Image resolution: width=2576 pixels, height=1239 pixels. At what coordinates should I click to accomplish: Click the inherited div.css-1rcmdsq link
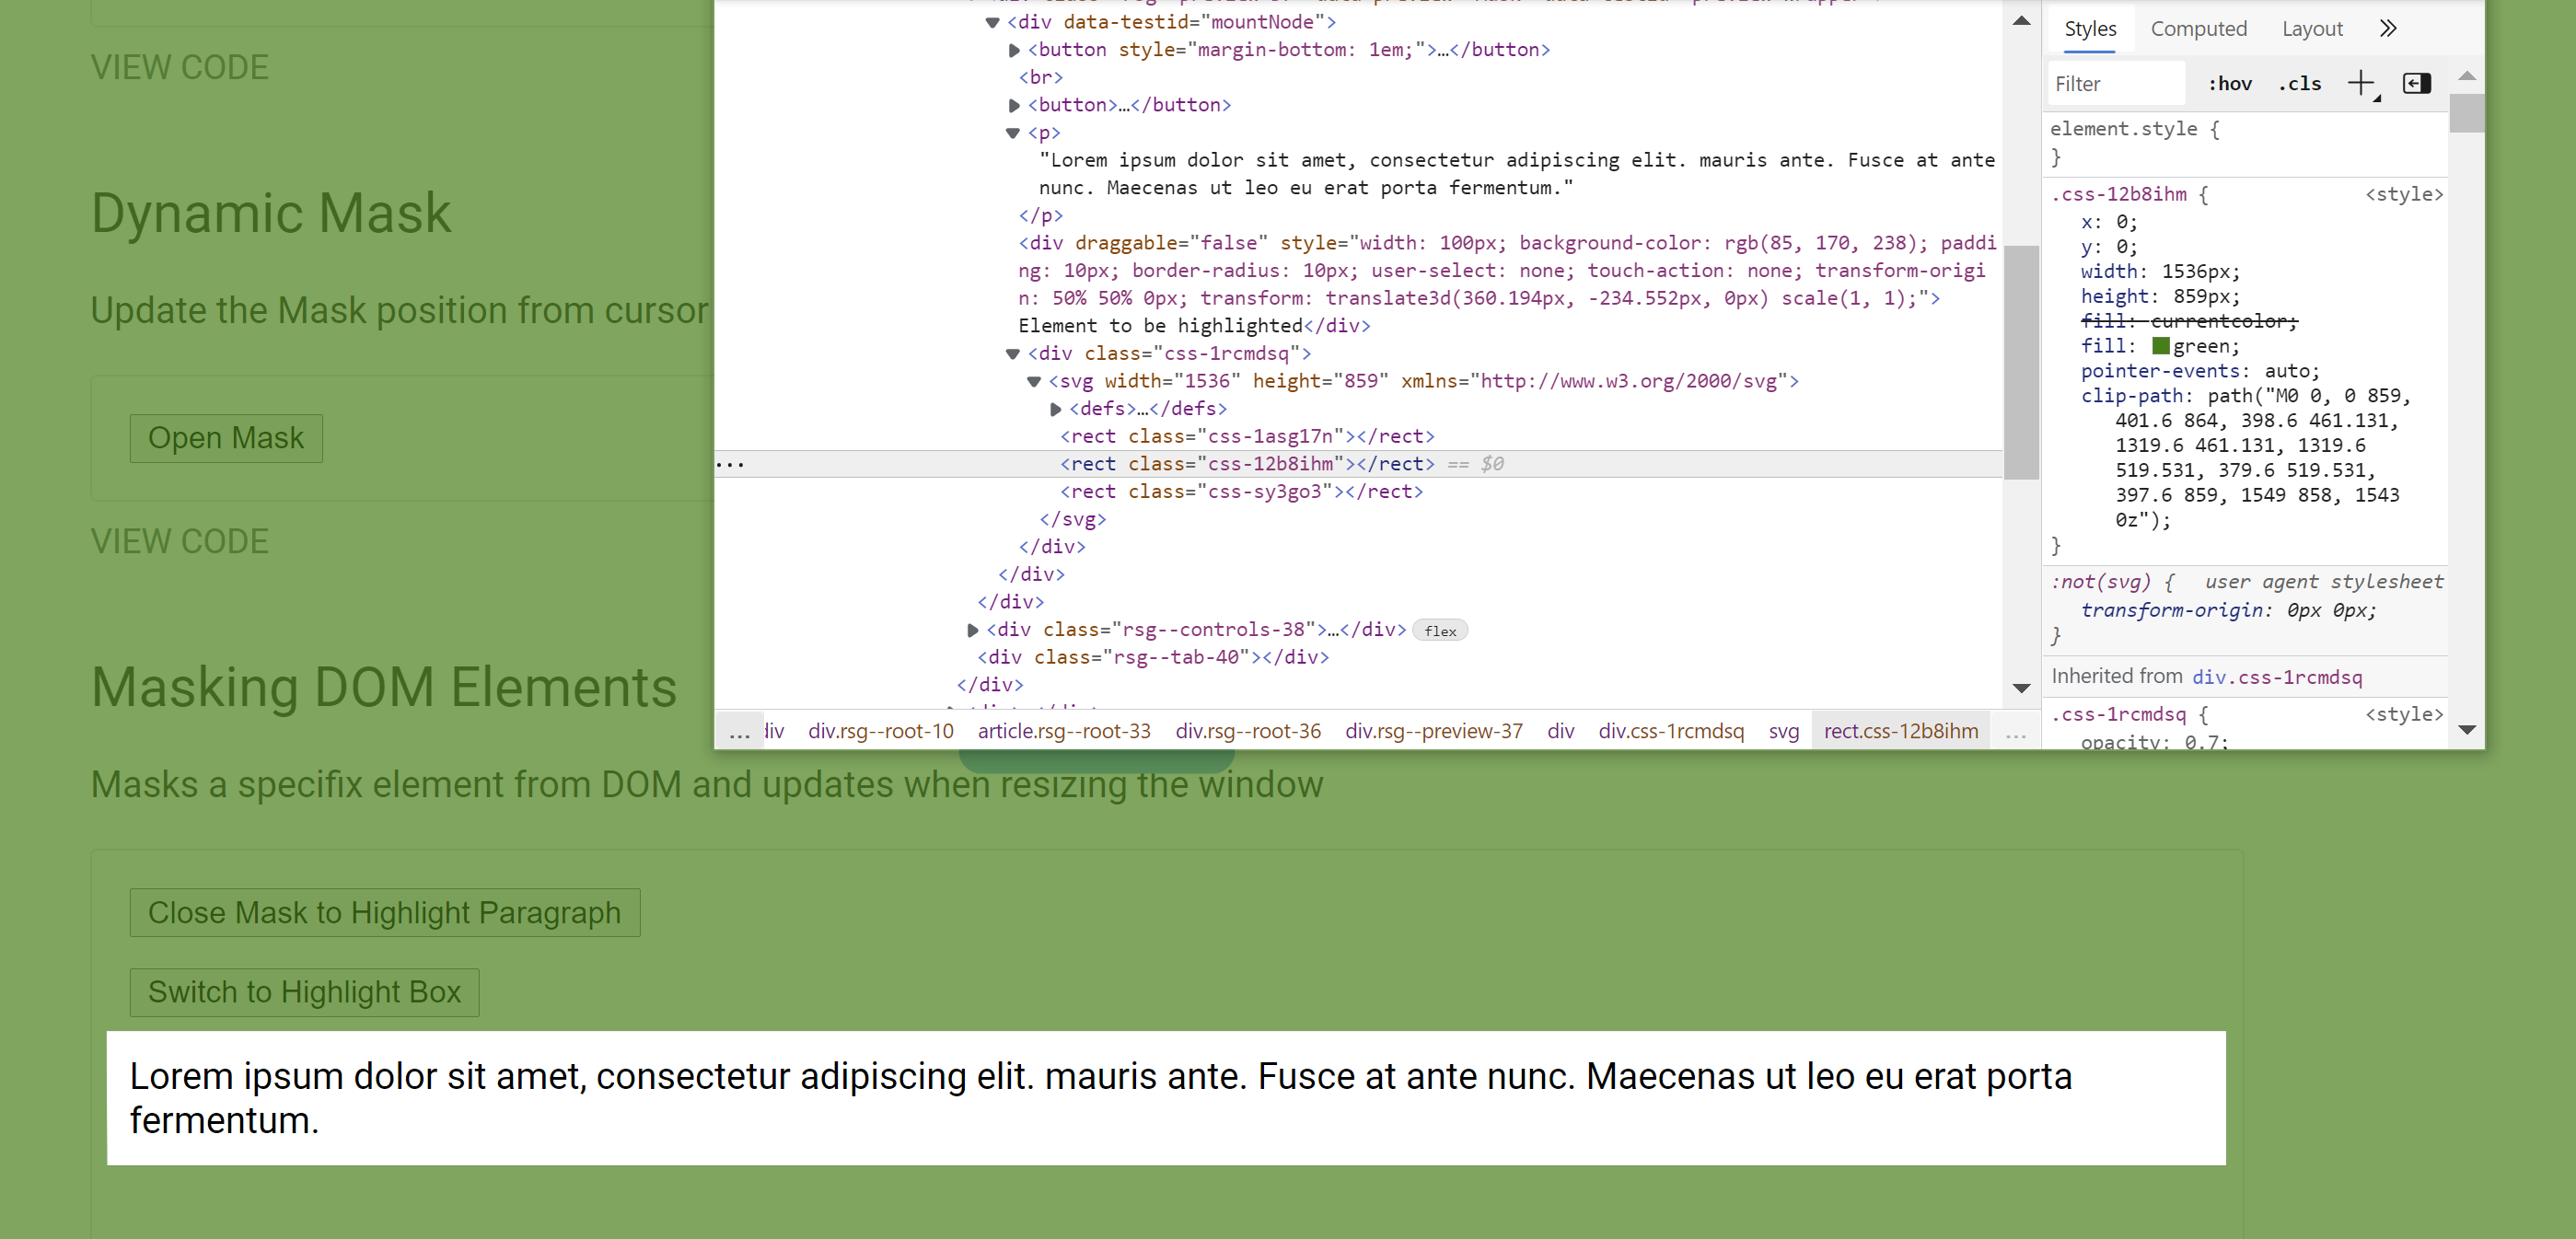click(x=2277, y=678)
